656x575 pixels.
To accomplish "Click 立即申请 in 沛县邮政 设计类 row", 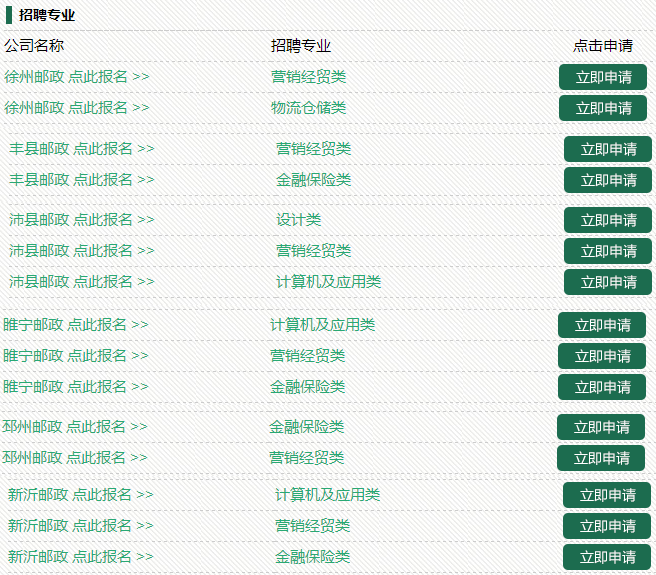I will [607, 220].
